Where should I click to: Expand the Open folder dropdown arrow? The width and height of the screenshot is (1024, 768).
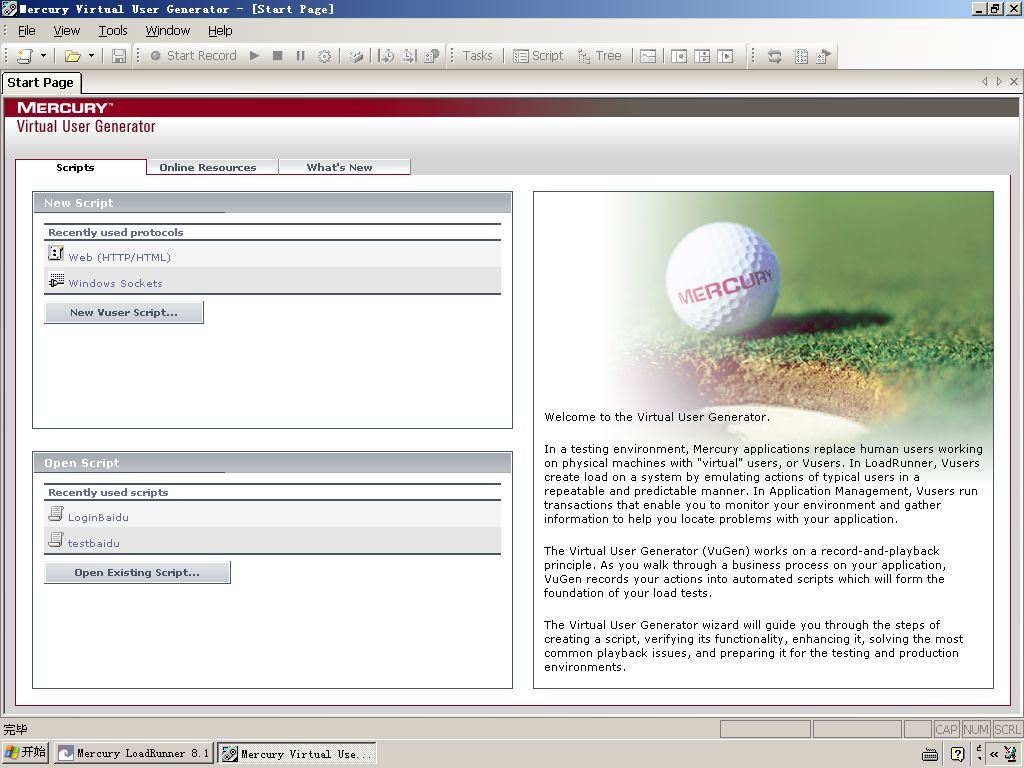point(91,56)
